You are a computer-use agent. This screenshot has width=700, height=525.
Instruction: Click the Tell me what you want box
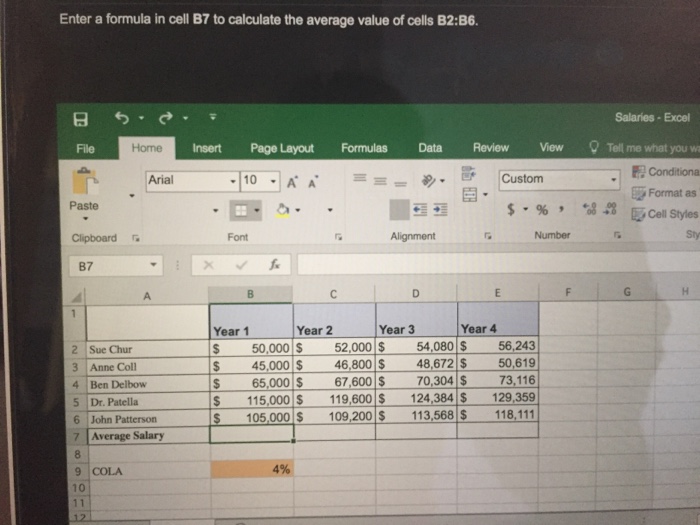(x=645, y=148)
